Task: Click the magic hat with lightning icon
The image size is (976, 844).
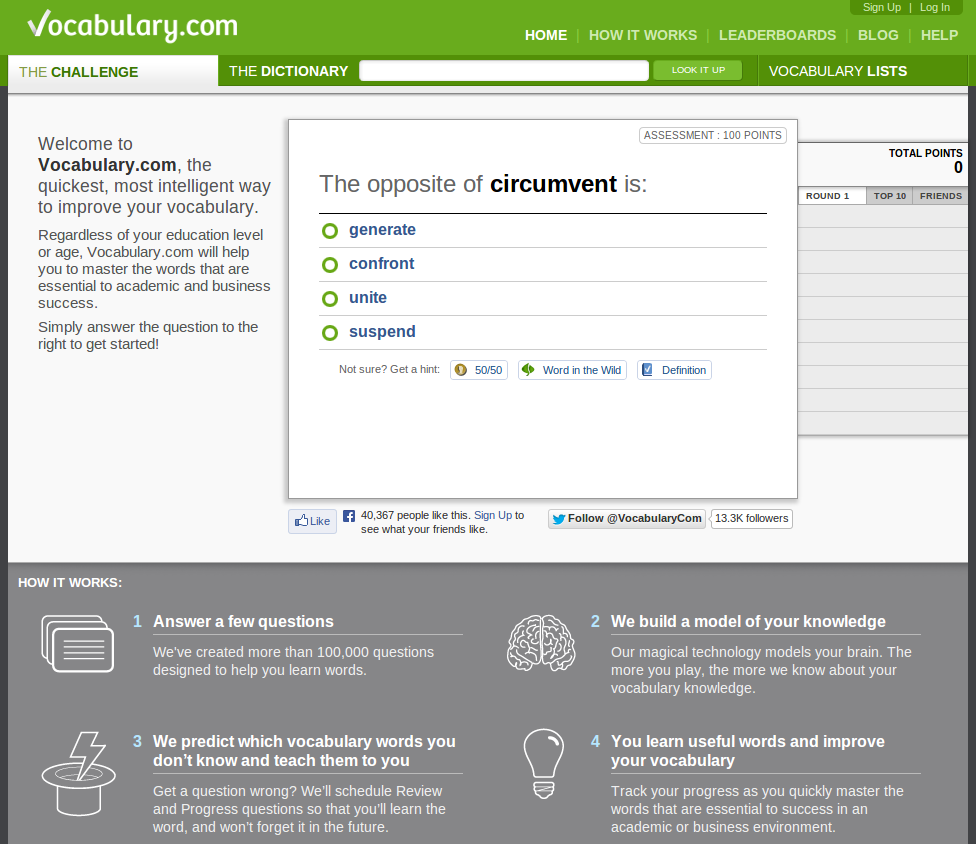Action: [78, 773]
